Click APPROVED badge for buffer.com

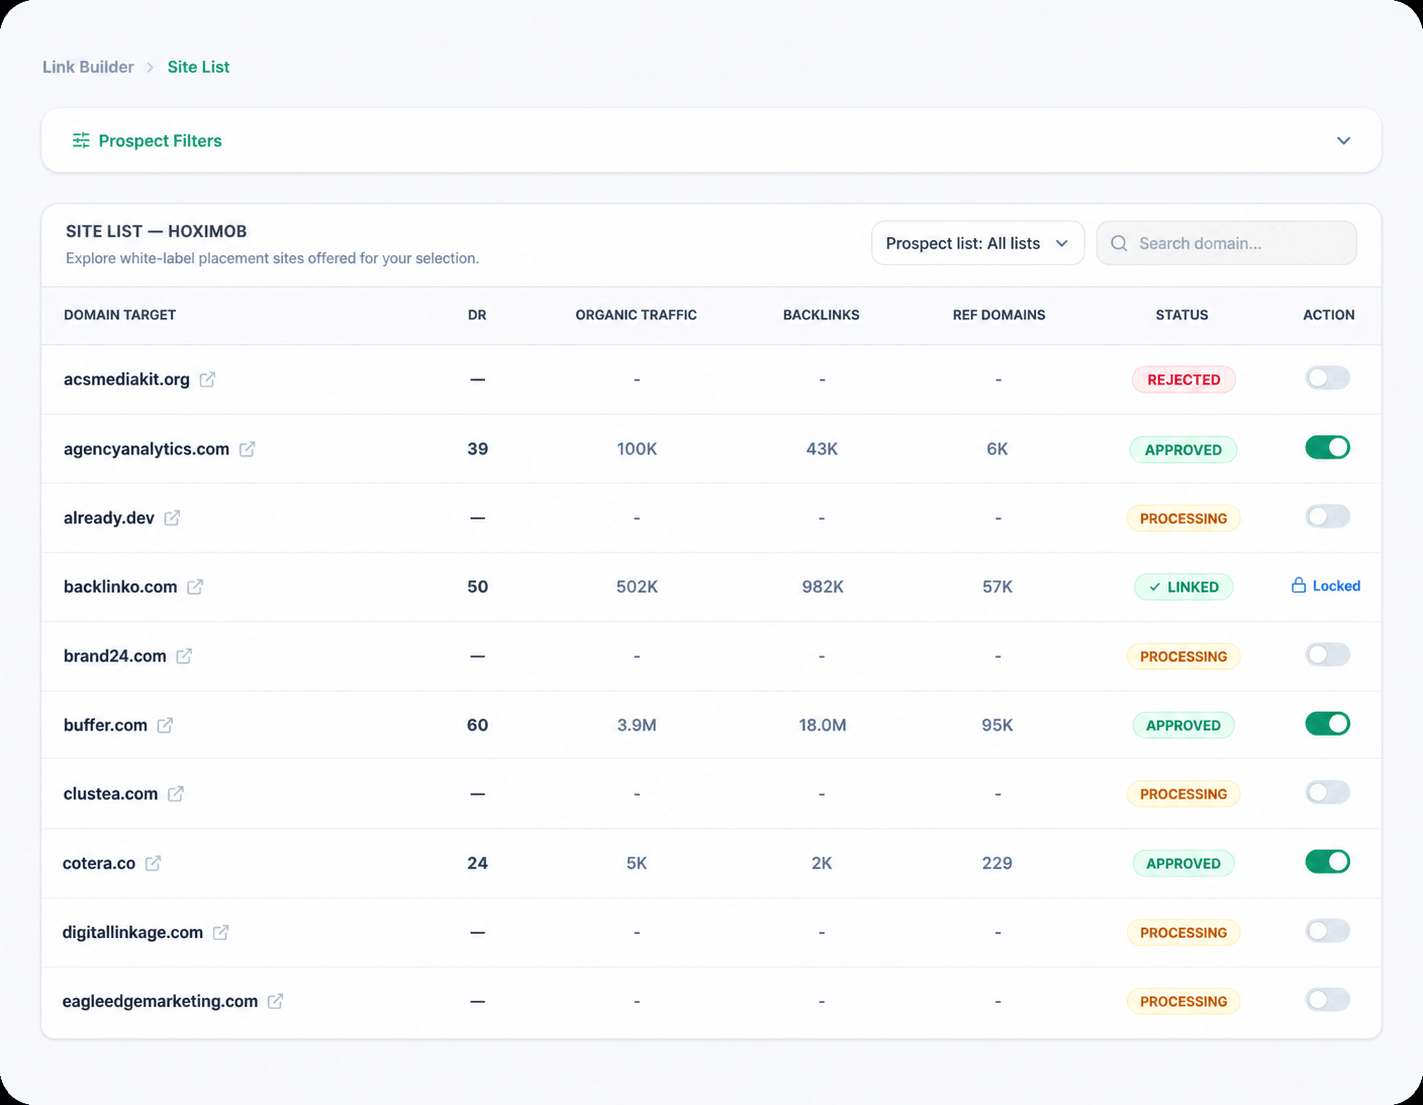(x=1183, y=725)
